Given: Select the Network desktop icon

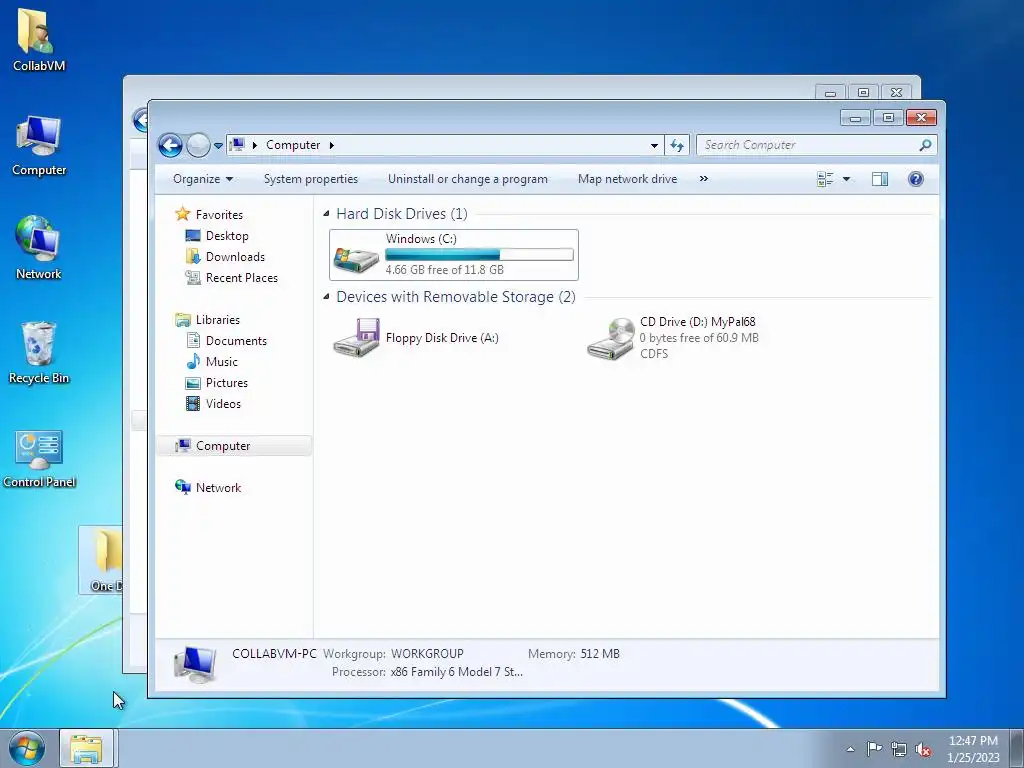Looking at the screenshot, I should pyautogui.click(x=39, y=248).
